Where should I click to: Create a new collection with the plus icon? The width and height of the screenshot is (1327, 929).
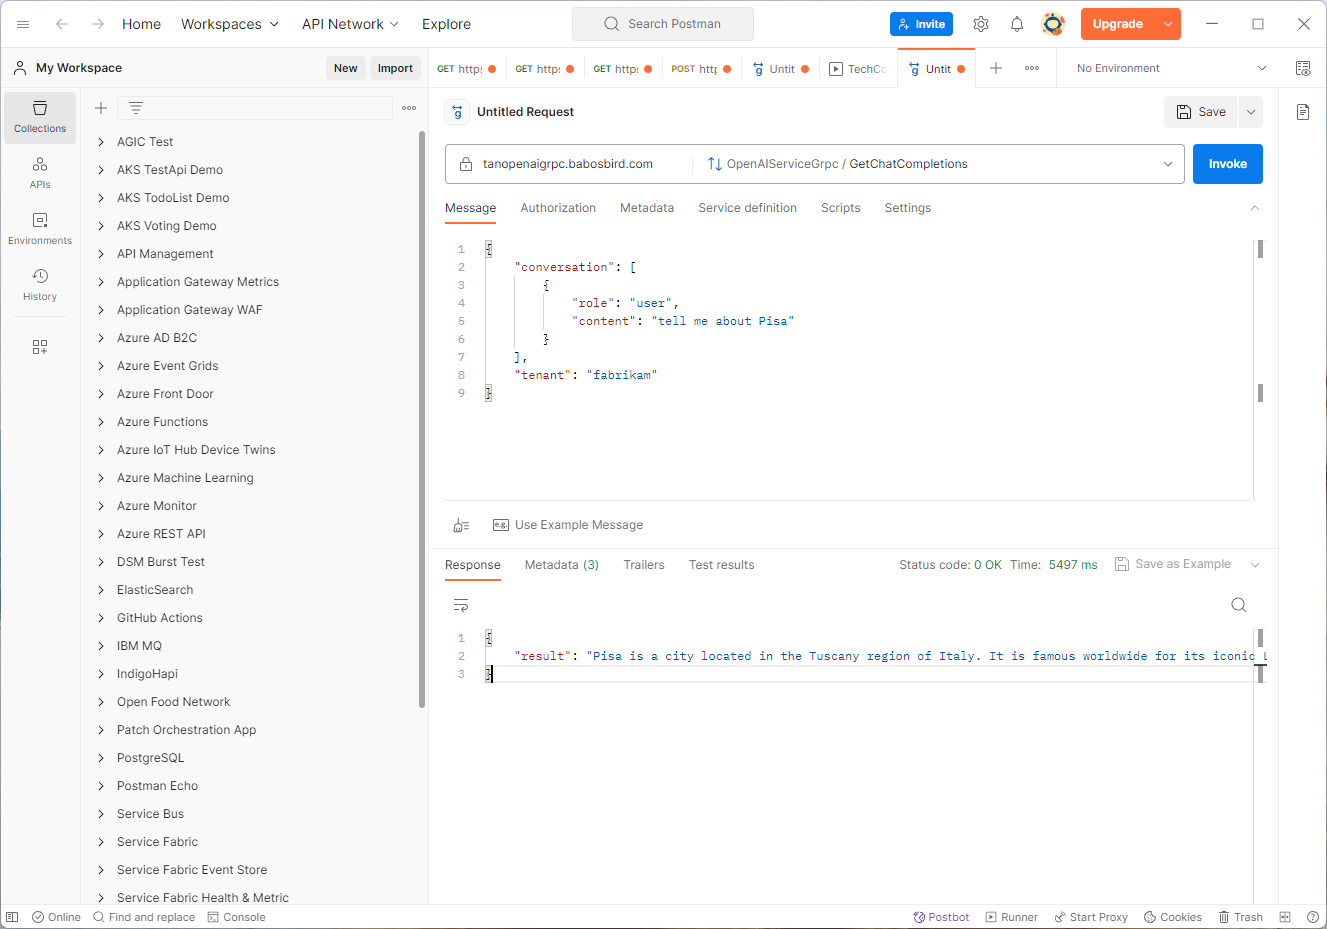(x=101, y=108)
